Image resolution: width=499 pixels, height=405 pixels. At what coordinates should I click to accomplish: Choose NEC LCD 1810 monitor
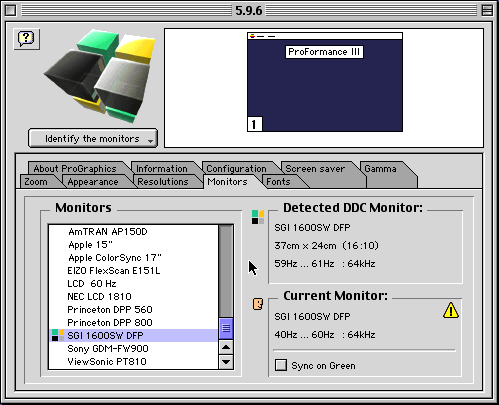pos(133,296)
